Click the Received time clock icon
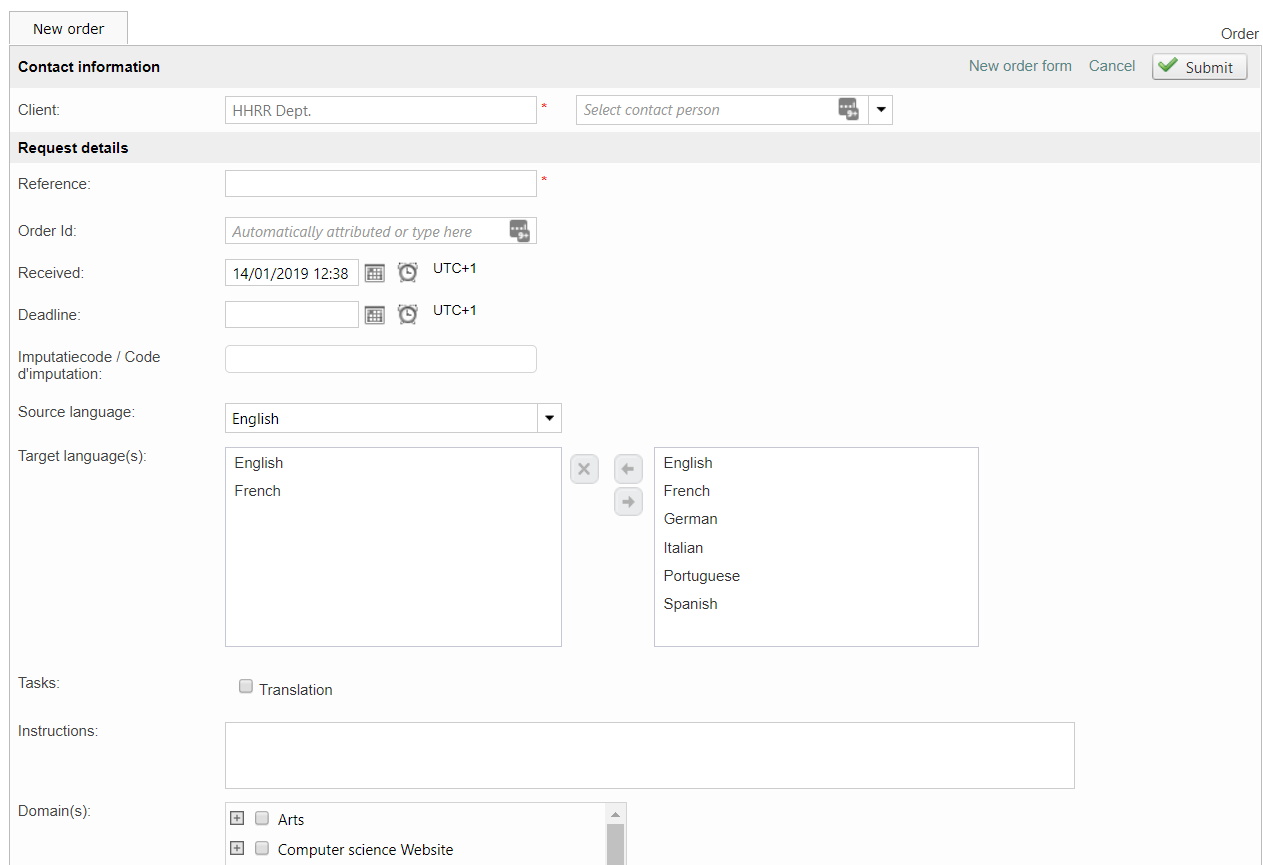Viewport: 1263px width, 865px height. tap(408, 273)
